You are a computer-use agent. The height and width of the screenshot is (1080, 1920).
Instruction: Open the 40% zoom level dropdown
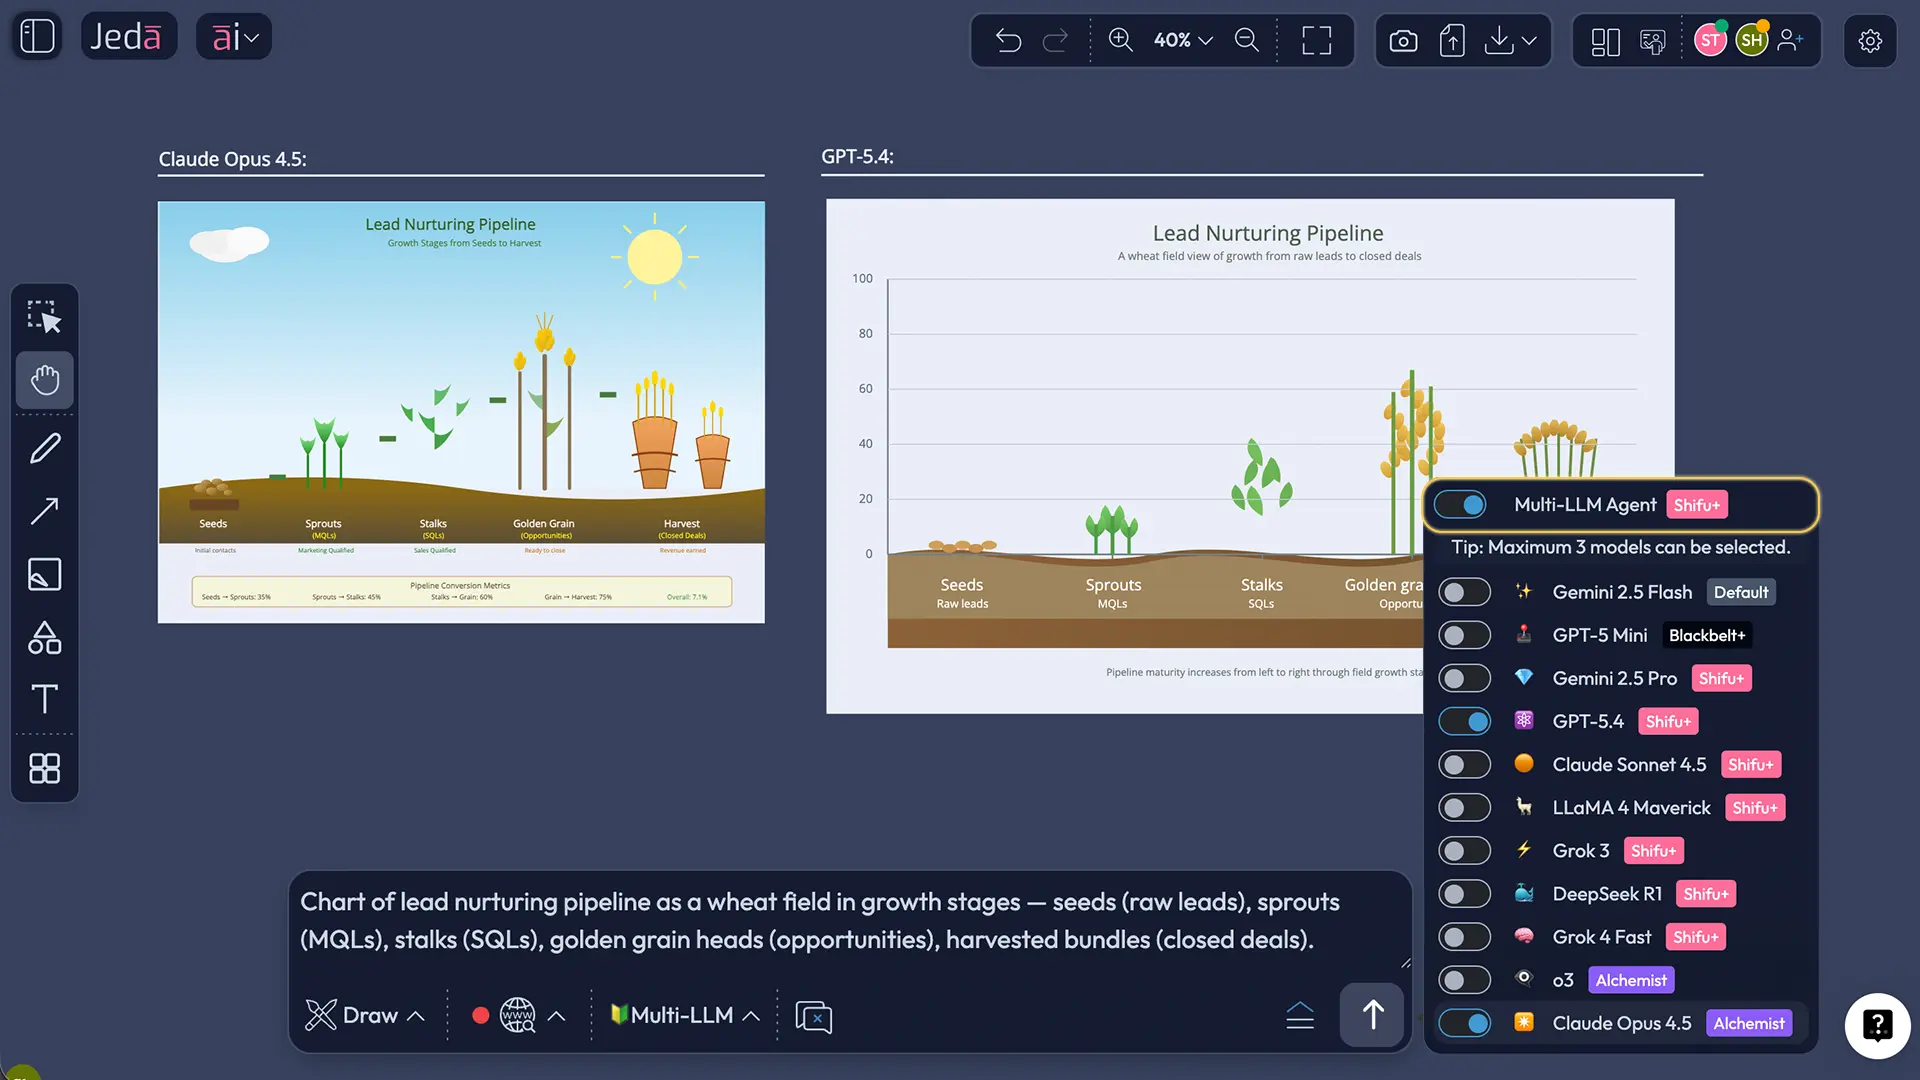(x=1181, y=40)
